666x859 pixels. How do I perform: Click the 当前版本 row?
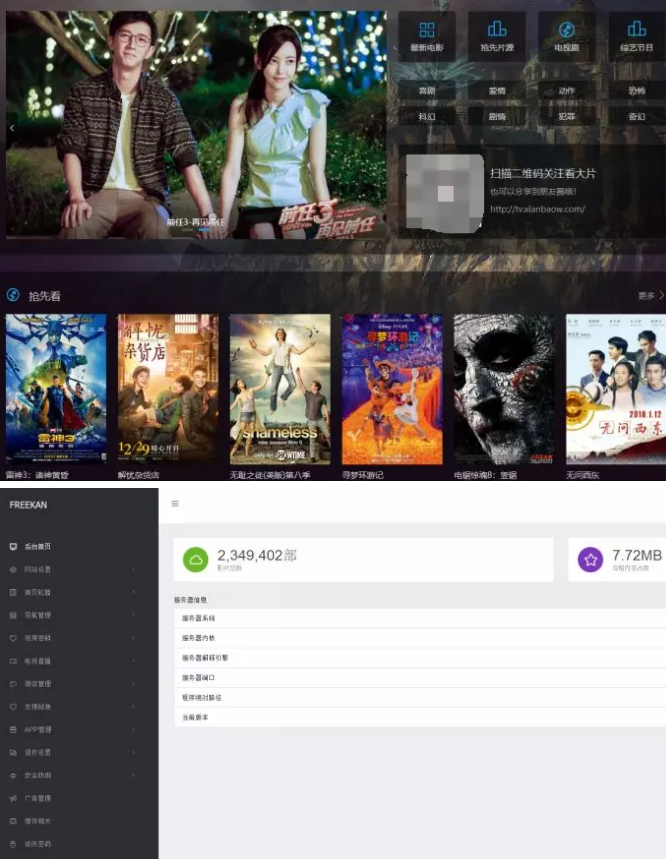420,717
